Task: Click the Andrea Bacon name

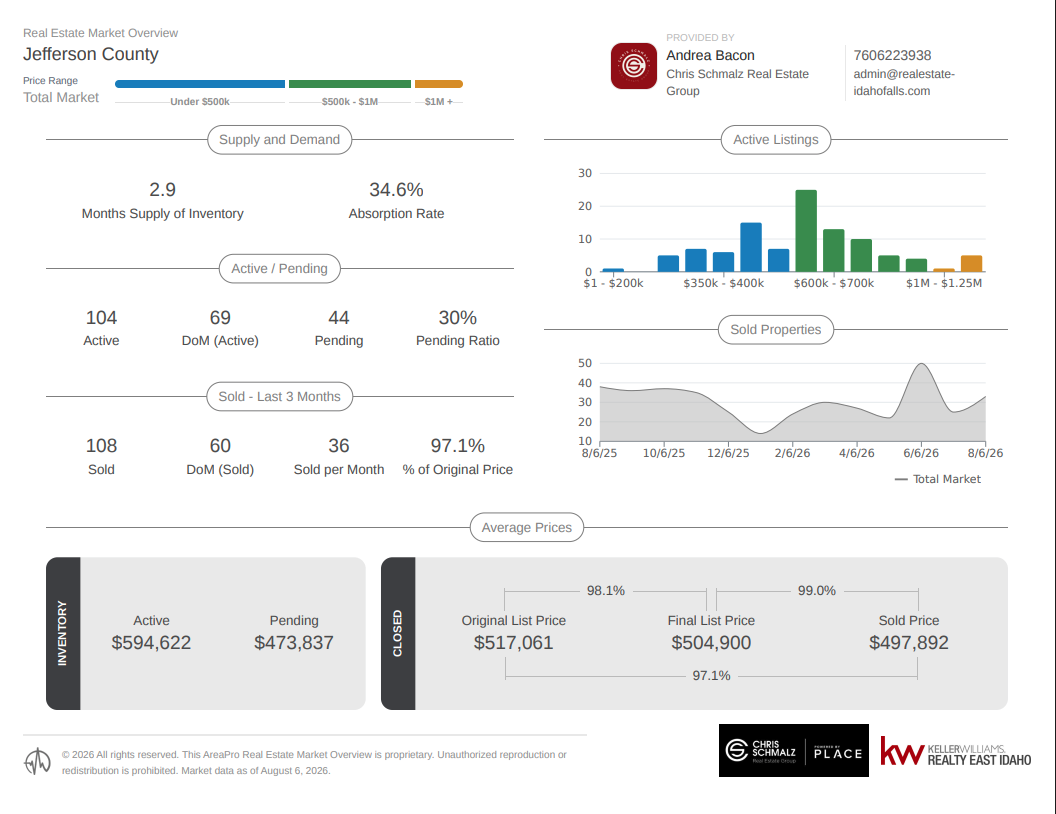Action: 711,55
